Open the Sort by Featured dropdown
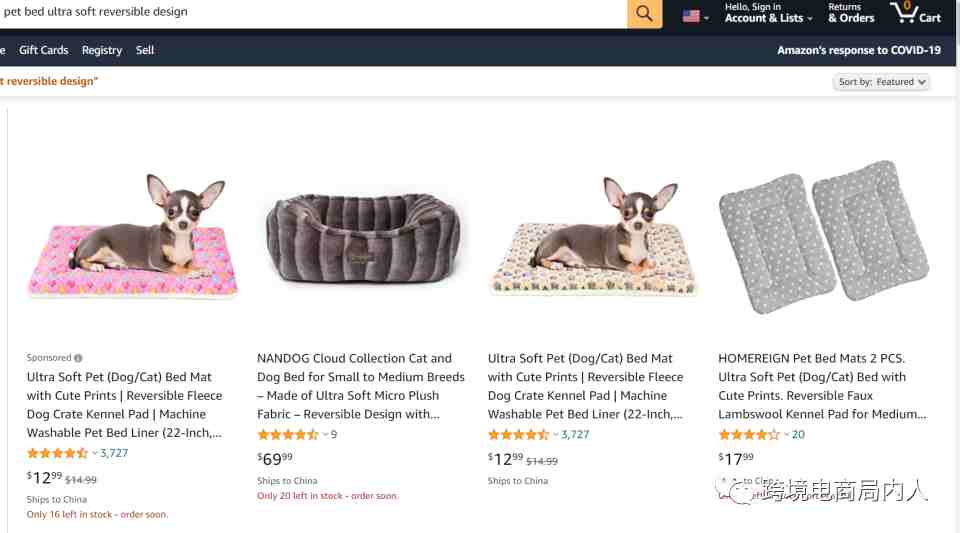 click(x=881, y=82)
